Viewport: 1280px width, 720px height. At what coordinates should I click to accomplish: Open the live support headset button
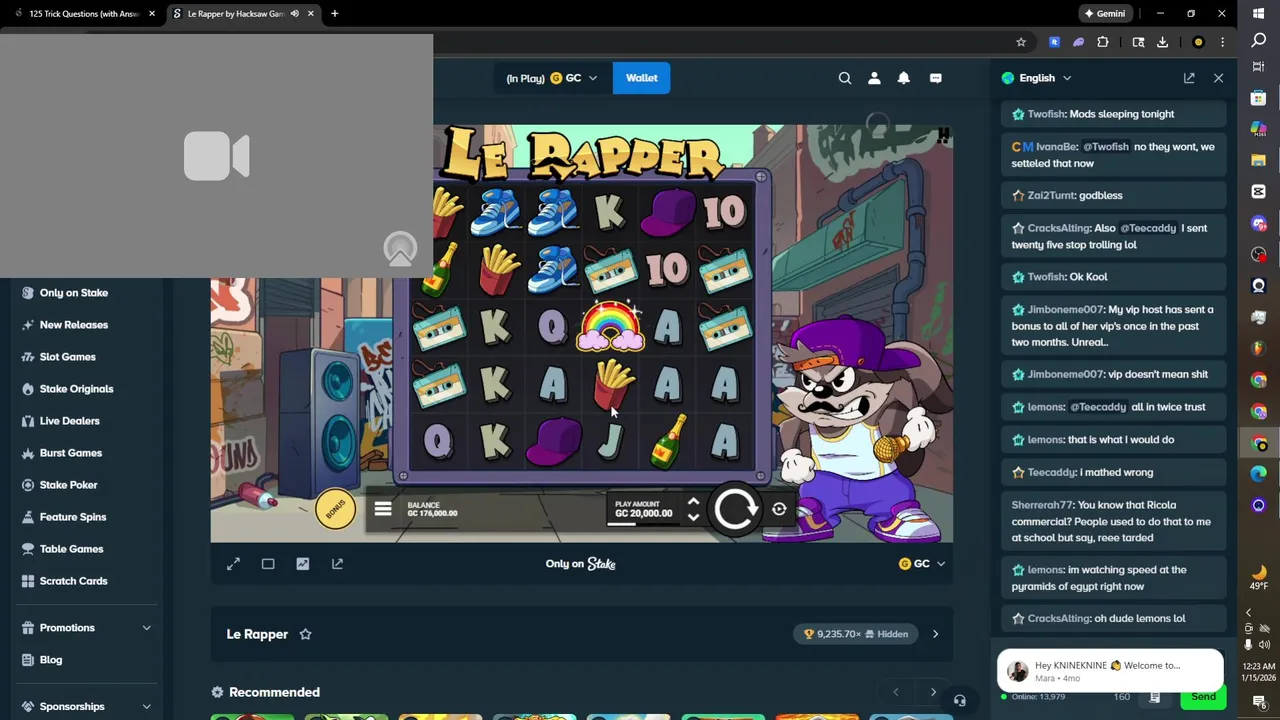click(959, 701)
